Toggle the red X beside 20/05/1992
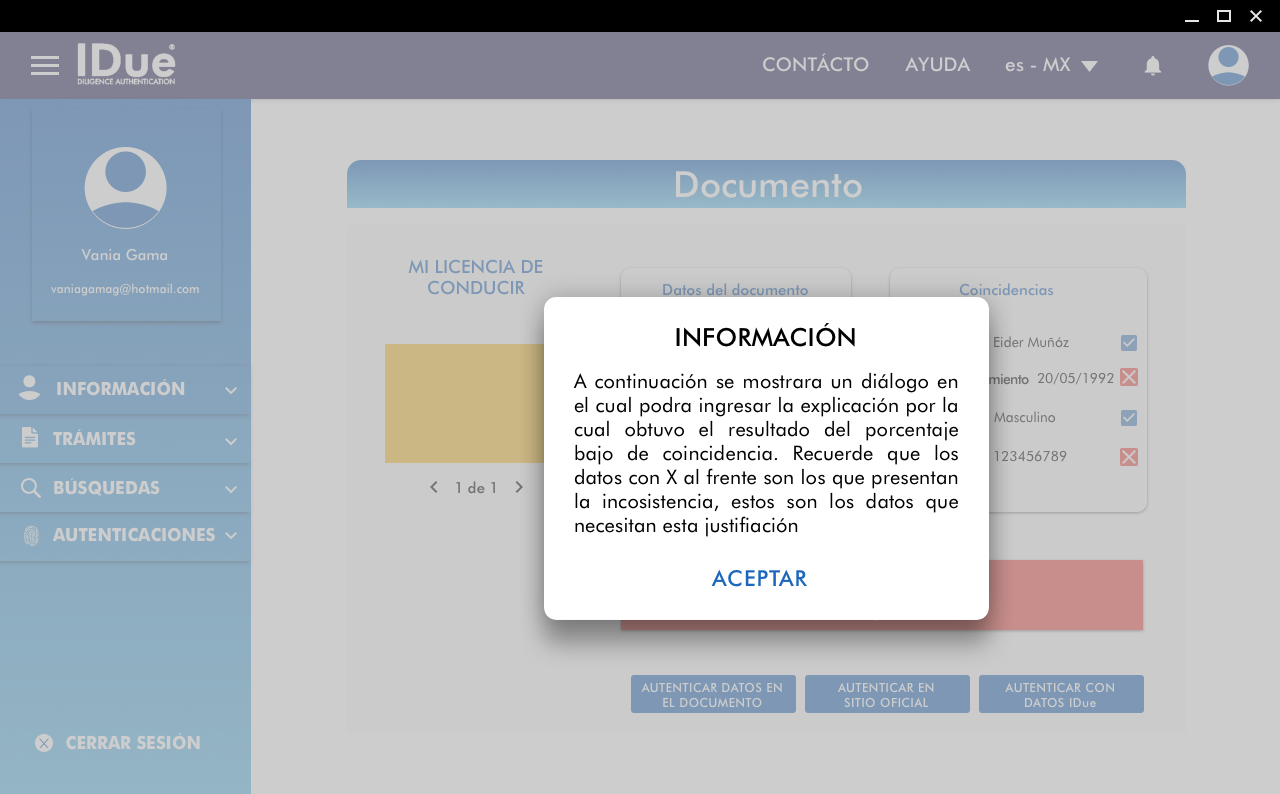The image size is (1280, 794). [x=1129, y=377]
